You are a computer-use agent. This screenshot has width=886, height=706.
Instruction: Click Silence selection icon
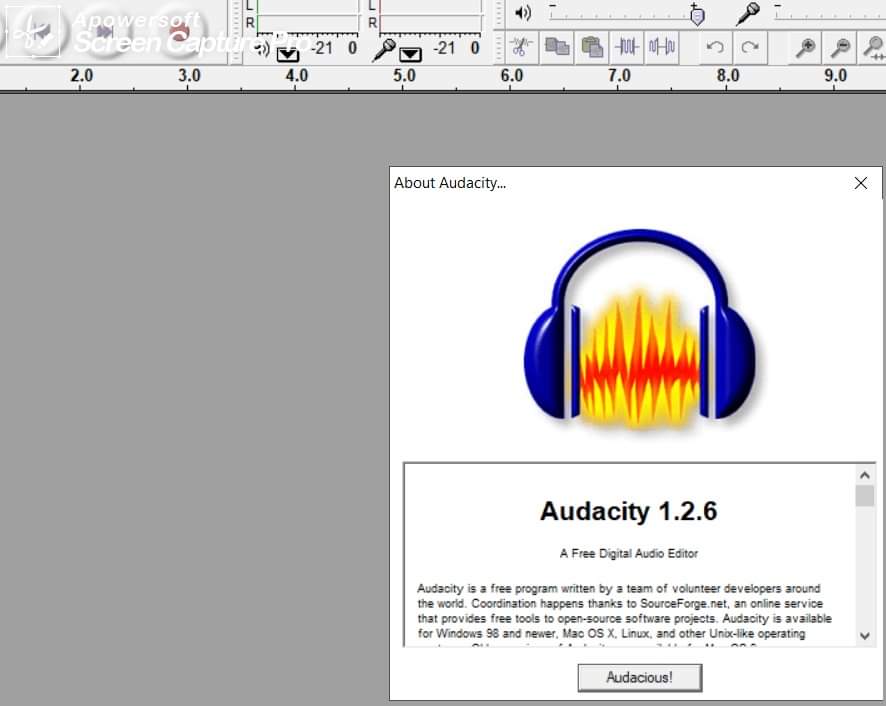pos(662,47)
